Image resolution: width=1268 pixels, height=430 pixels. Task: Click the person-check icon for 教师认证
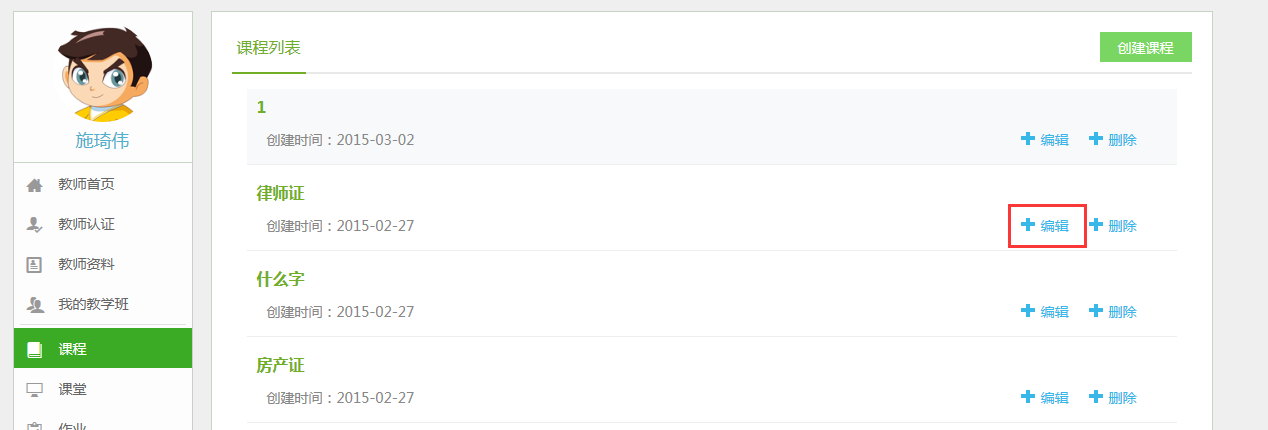[35, 225]
